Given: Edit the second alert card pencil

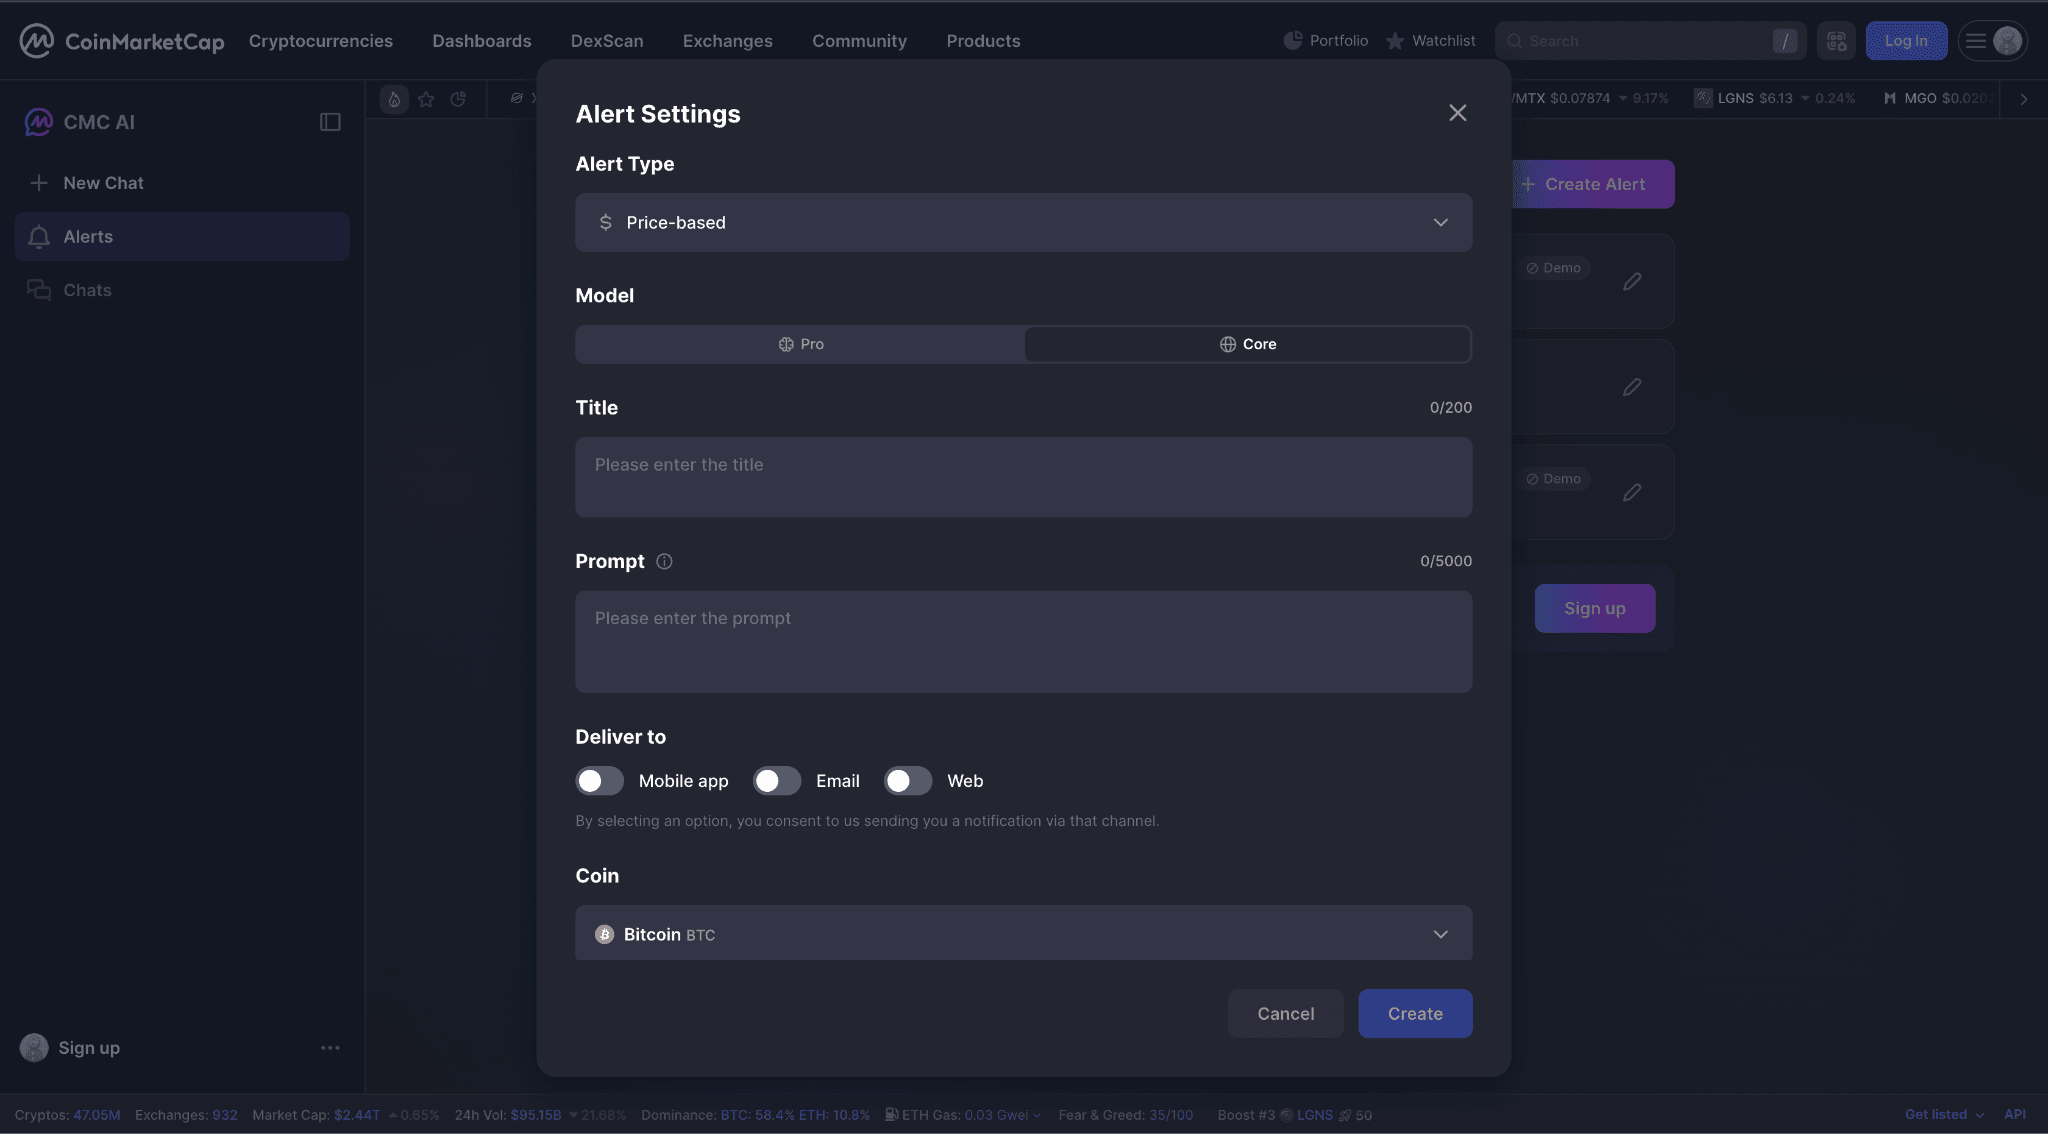Looking at the screenshot, I should [1632, 387].
